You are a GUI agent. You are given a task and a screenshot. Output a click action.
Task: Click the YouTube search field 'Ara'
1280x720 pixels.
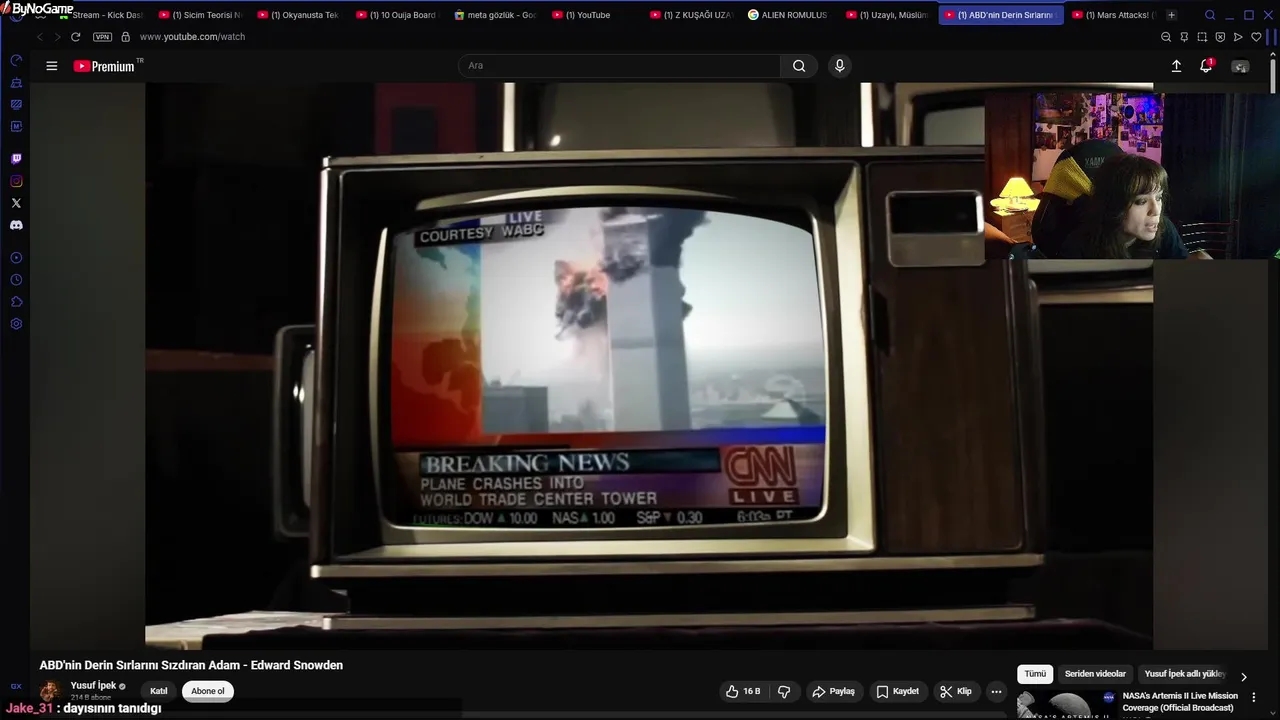tap(619, 66)
